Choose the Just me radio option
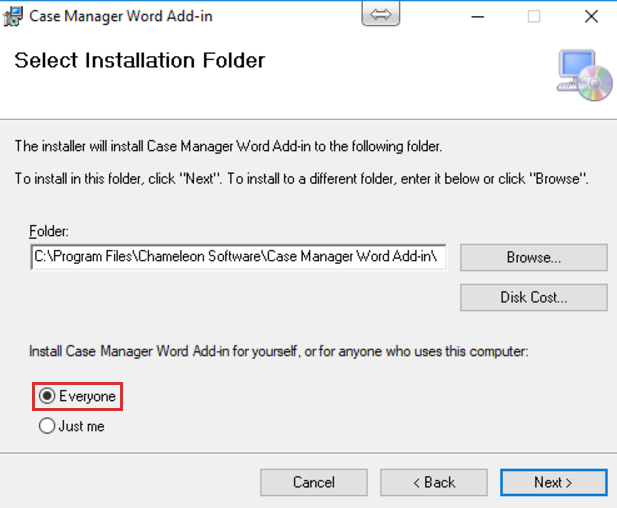This screenshot has height=508, width=617. [47, 427]
